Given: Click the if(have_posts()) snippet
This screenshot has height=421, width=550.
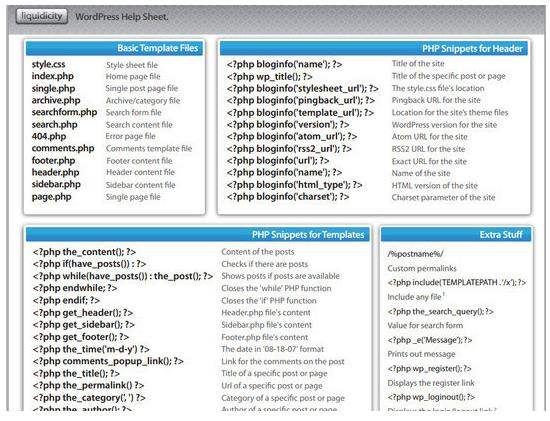Looking at the screenshot, I should point(89,264).
